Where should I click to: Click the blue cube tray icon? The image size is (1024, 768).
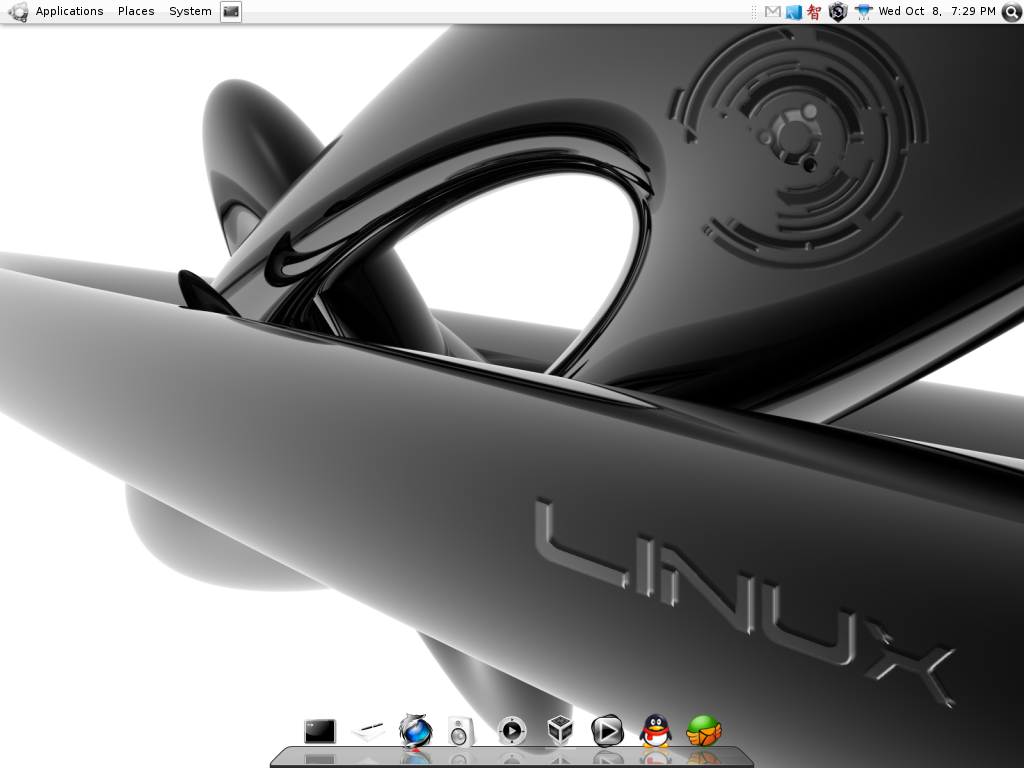793,12
